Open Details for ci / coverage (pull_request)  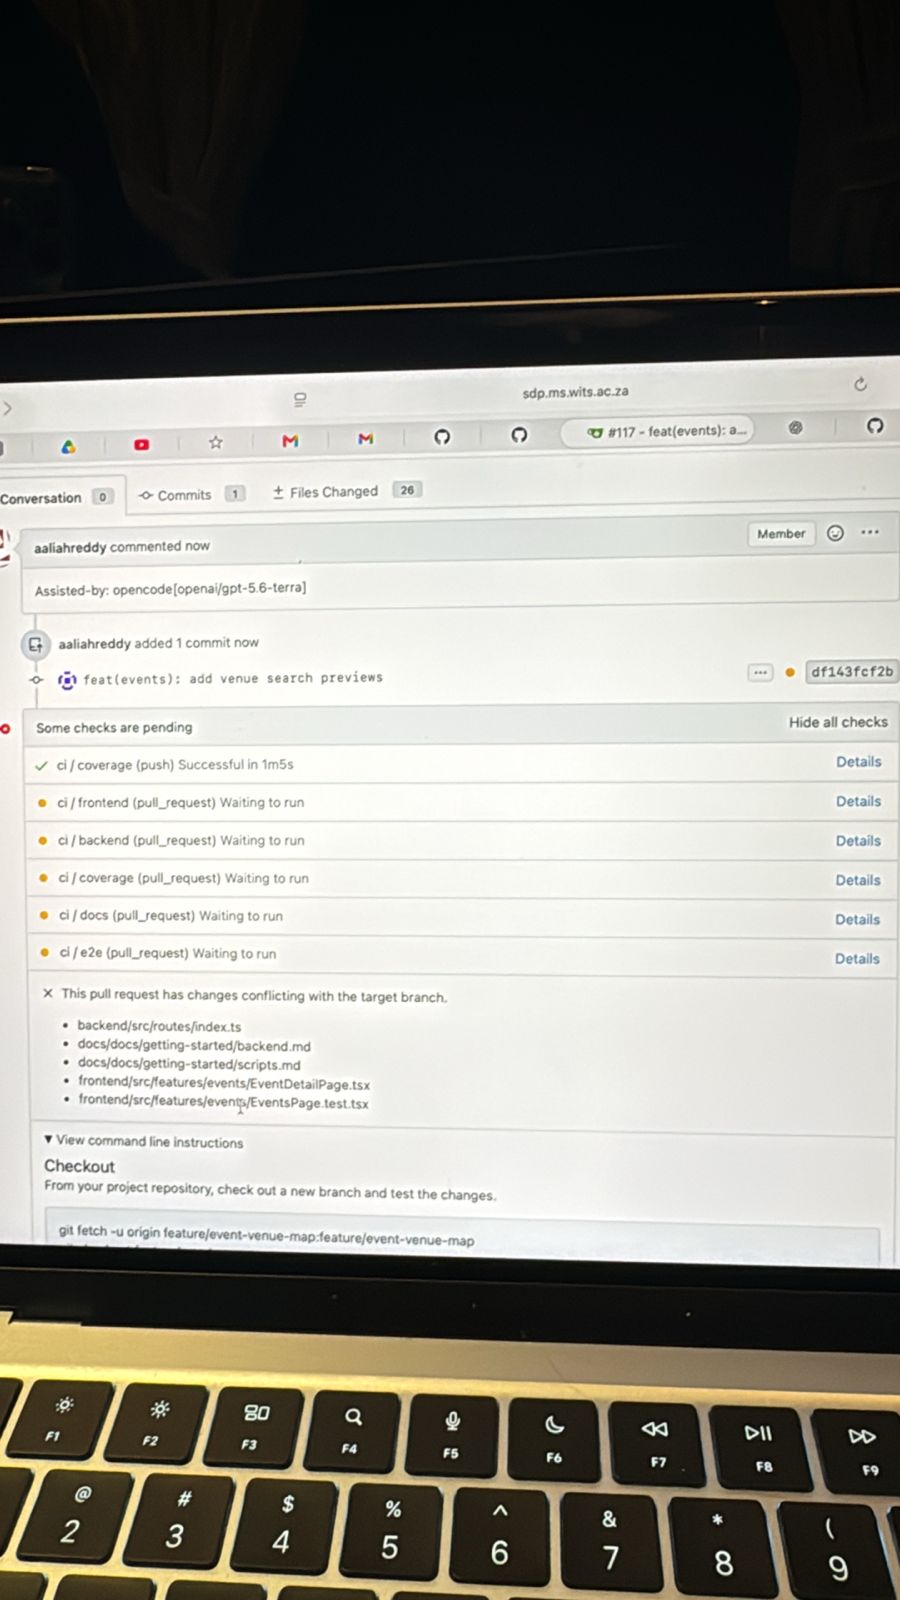[858, 880]
